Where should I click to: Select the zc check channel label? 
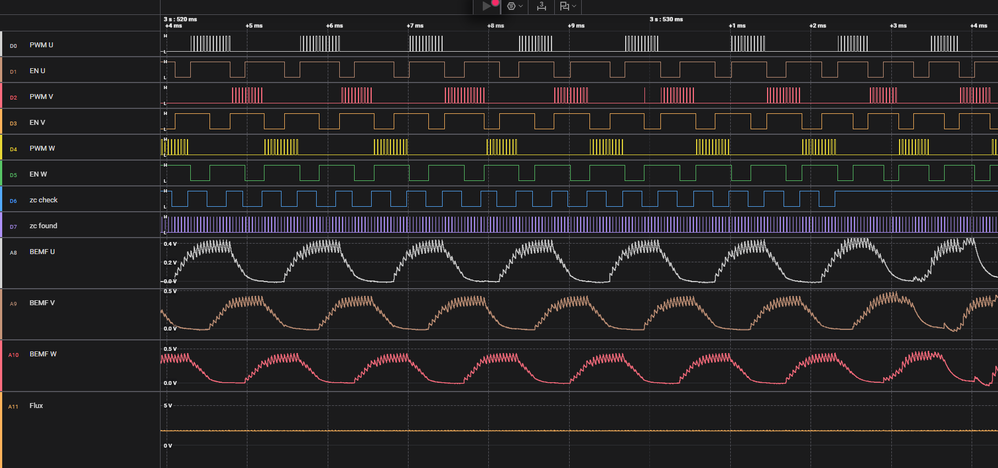click(x=43, y=200)
